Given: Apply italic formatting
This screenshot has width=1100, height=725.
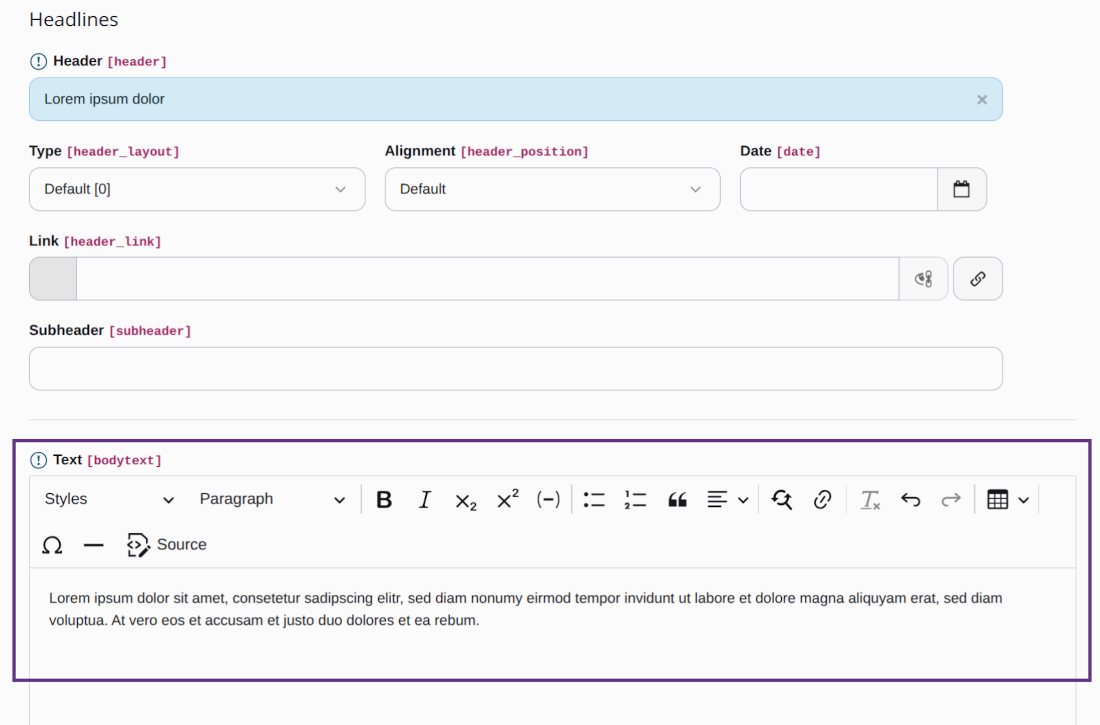Looking at the screenshot, I should click(x=424, y=500).
